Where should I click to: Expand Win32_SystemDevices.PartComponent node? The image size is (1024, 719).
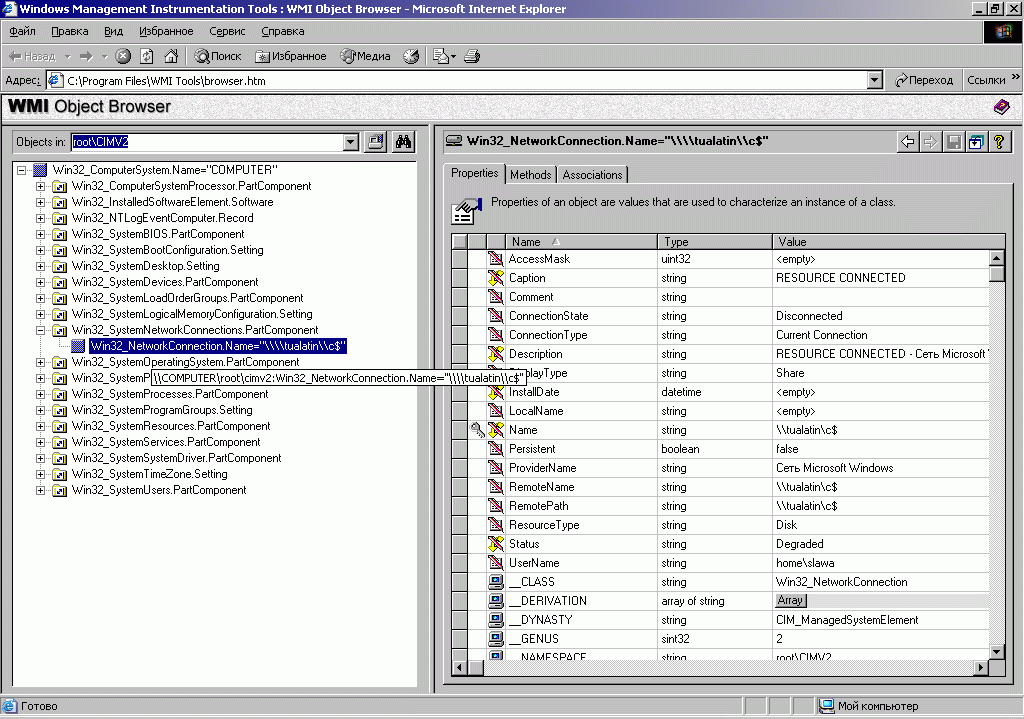40,282
